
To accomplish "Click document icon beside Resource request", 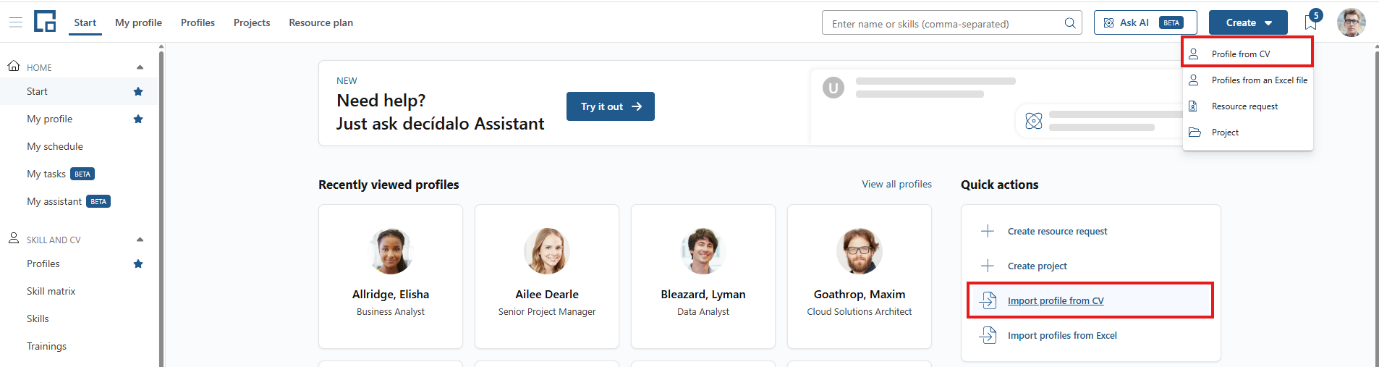I will [x=1193, y=106].
